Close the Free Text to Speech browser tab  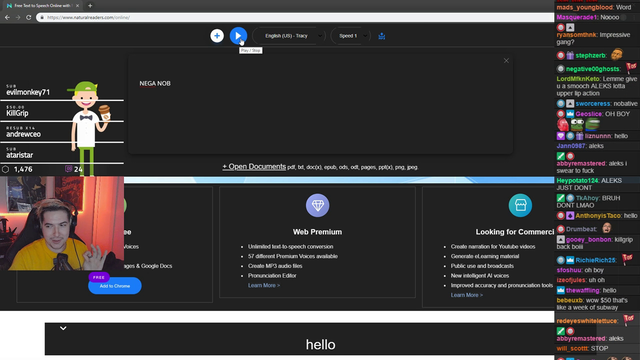tap(77, 6)
